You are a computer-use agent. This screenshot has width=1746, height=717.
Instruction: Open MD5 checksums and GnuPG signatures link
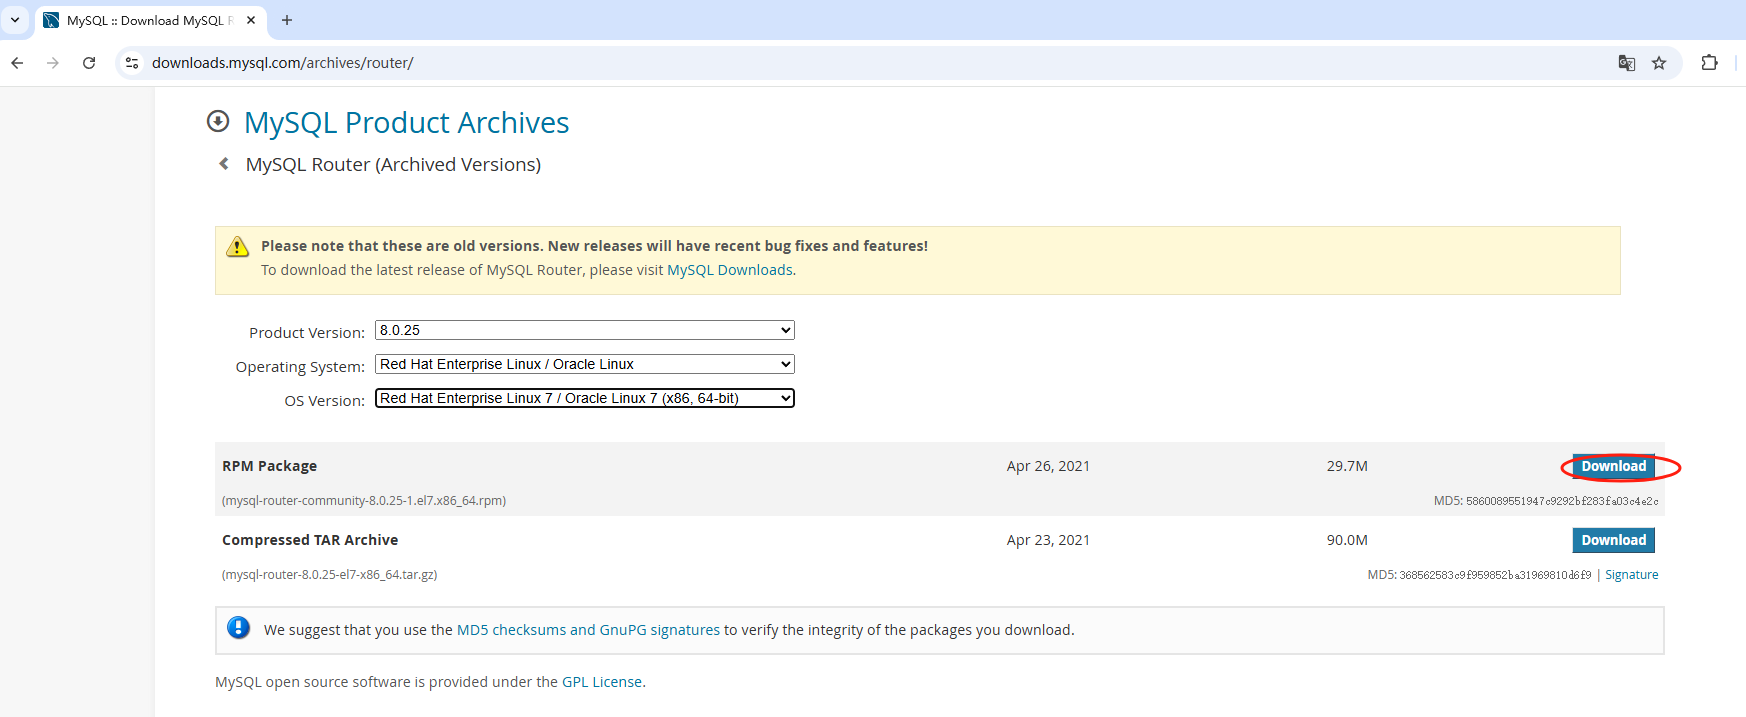(x=588, y=630)
